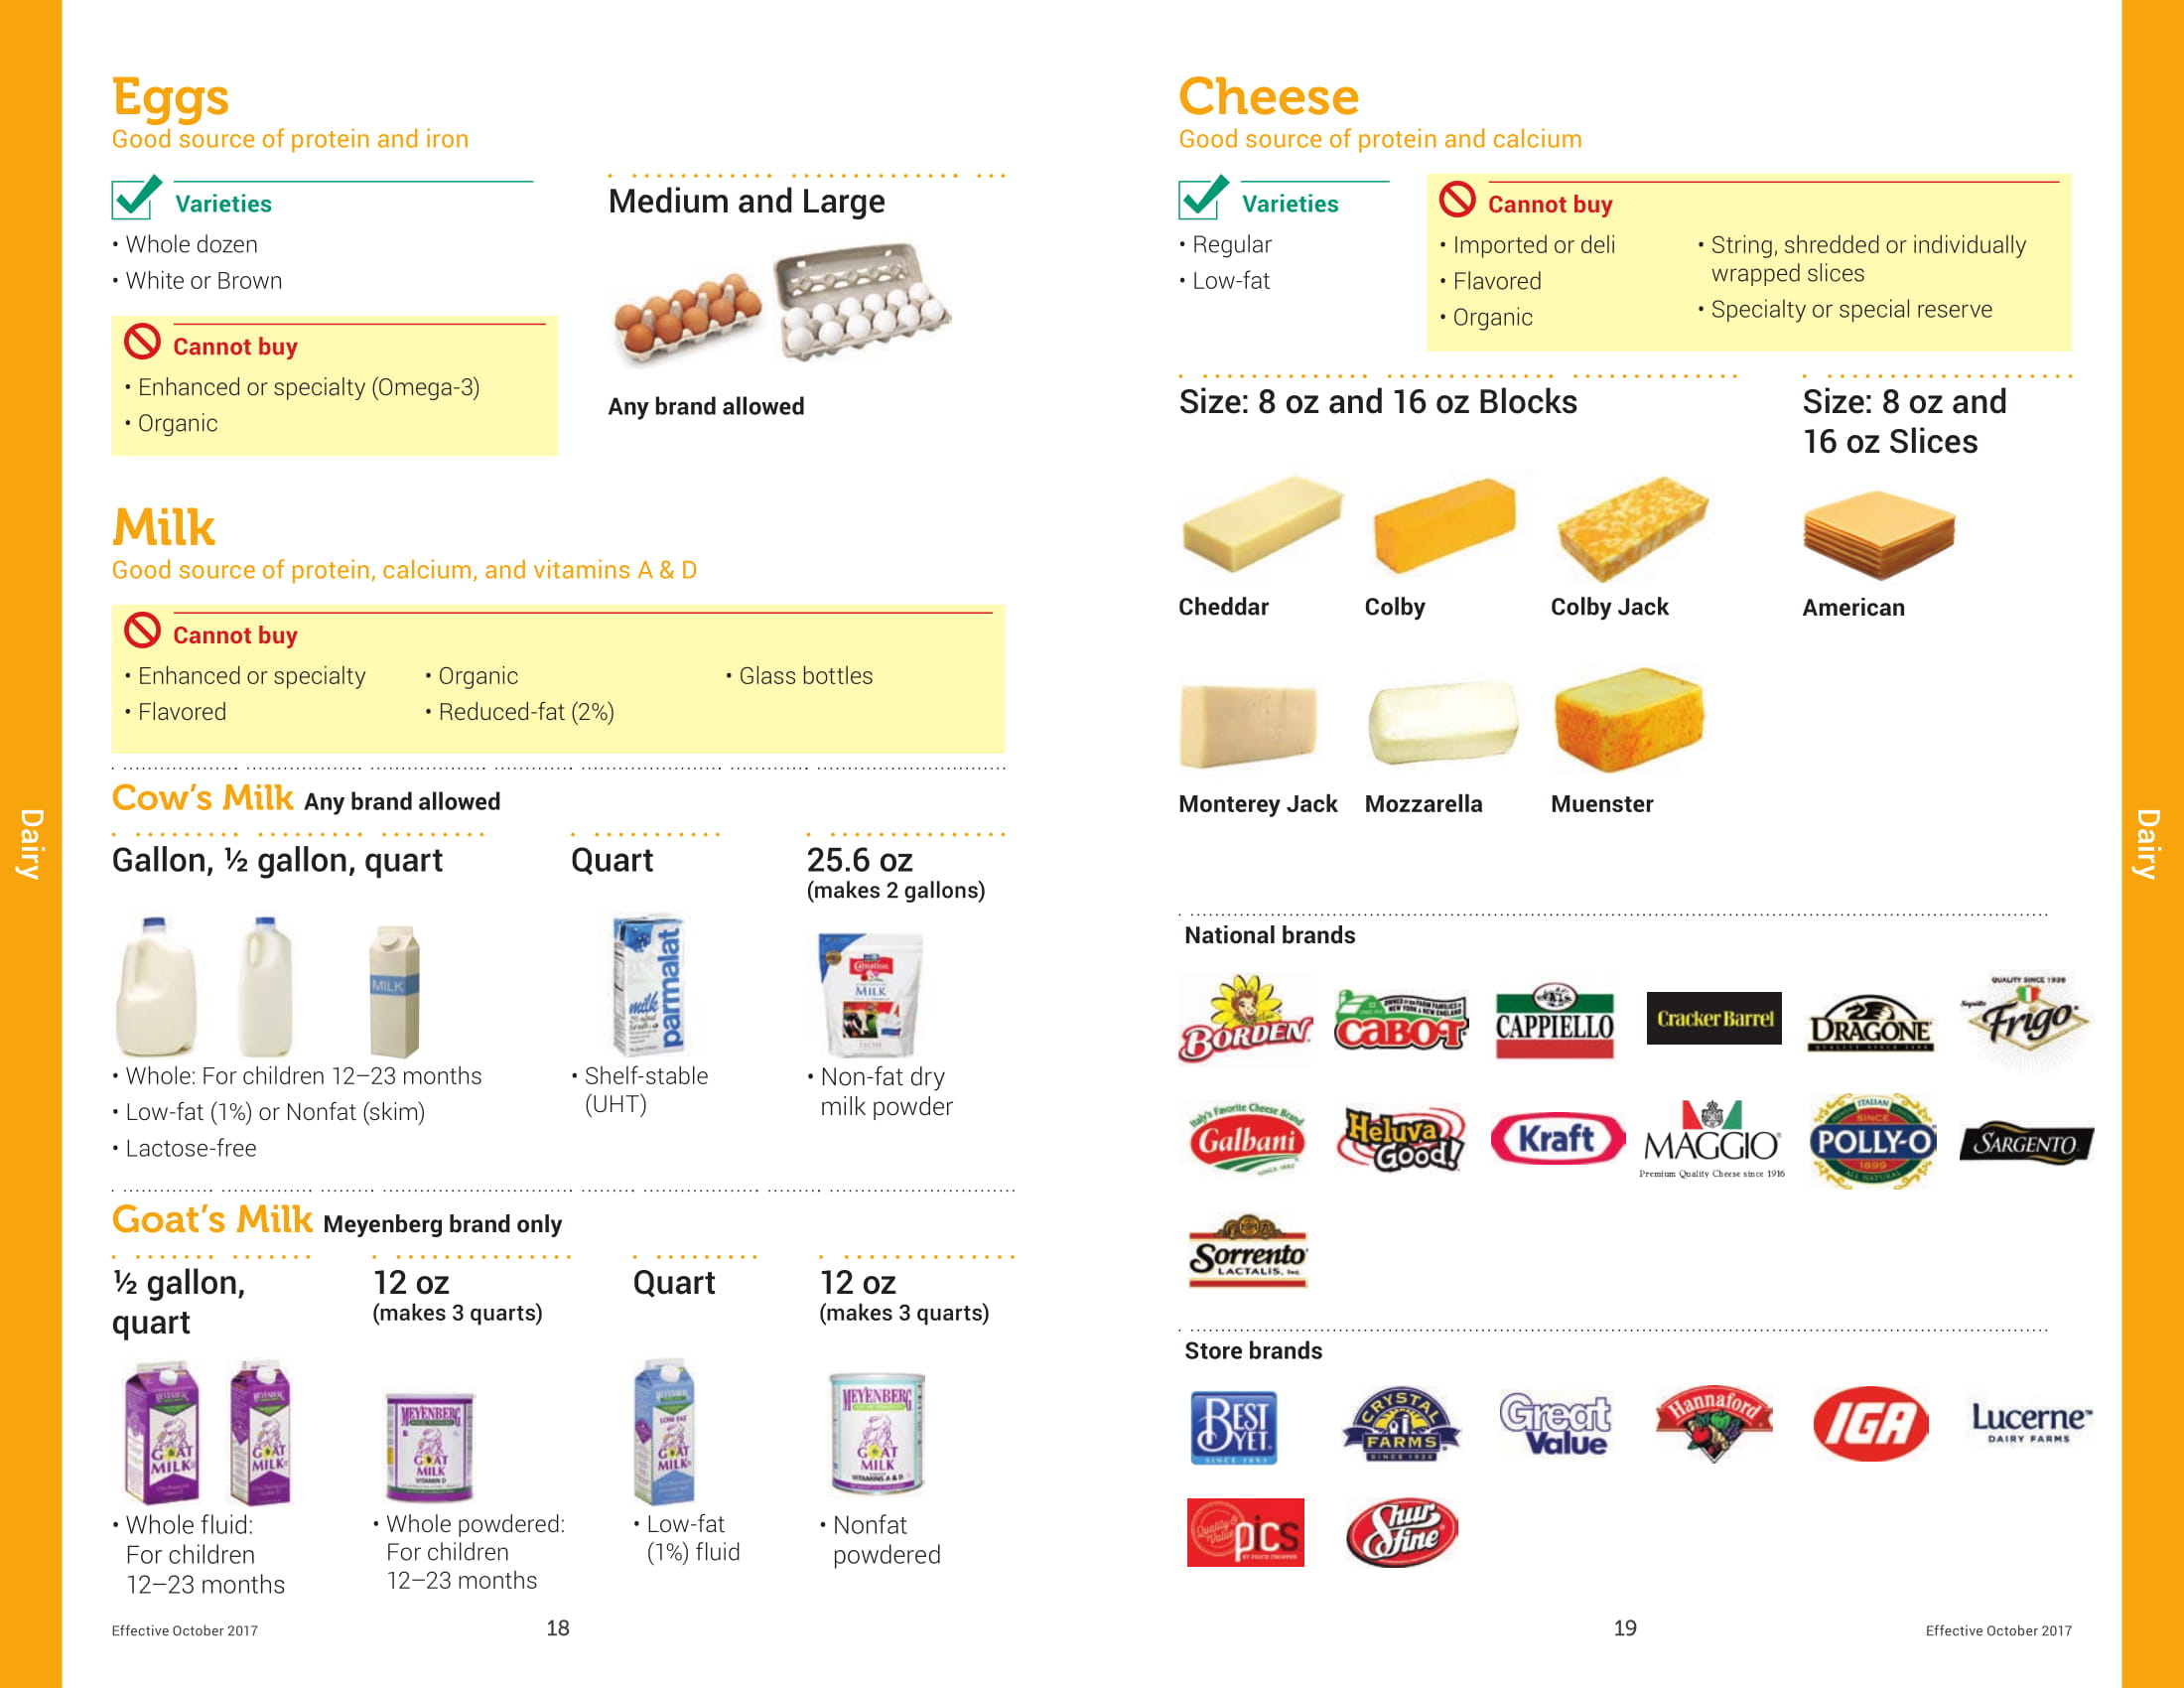The width and height of the screenshot is (2184, 1688).
Task: Click the Parmalat shelf-stable milk carton
Action: coord(648,984)
